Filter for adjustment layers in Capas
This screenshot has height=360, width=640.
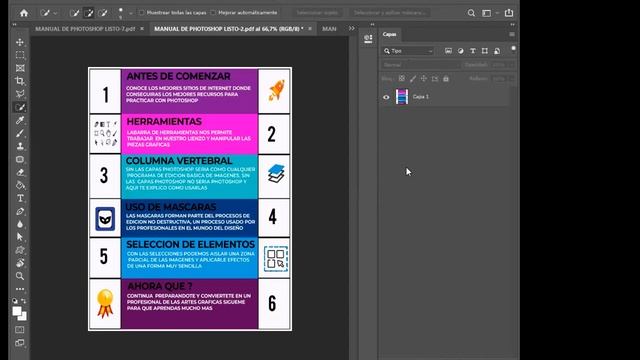(x=460, y=51)
